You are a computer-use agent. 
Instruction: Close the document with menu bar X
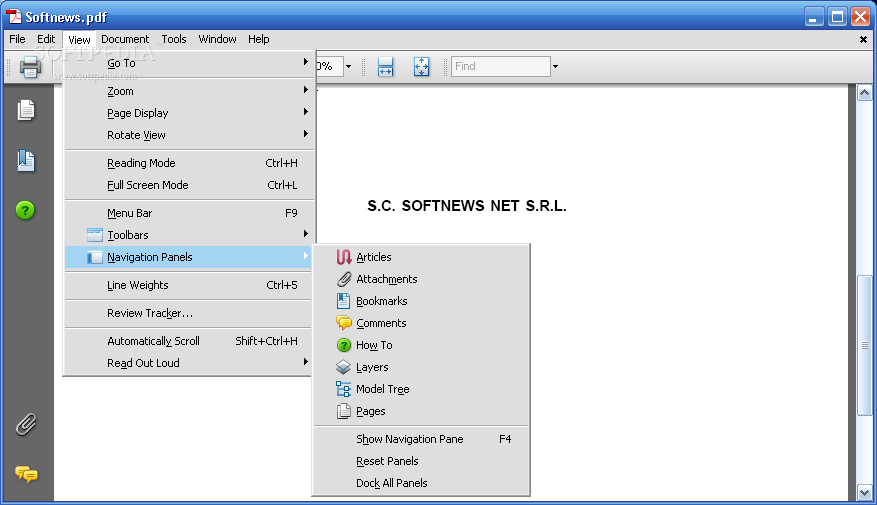tap(864, 40)
